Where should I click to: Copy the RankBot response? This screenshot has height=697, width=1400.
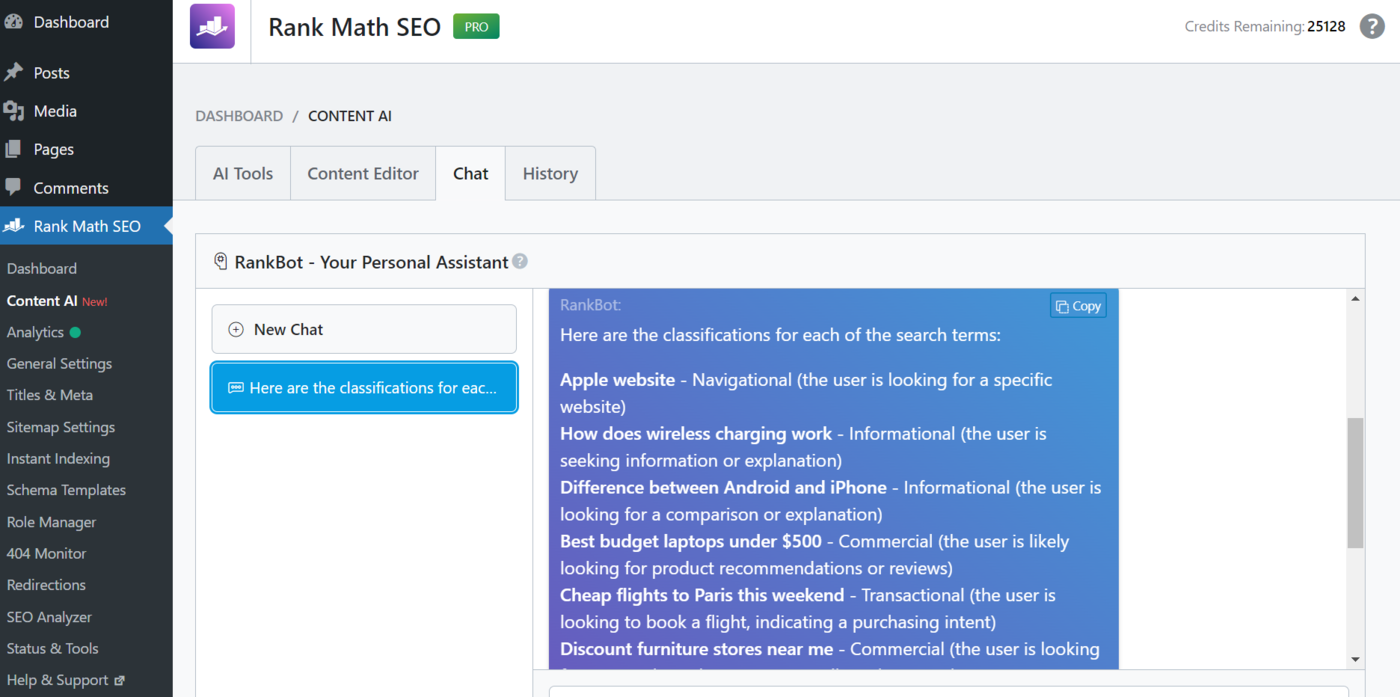pos(1078,306)
